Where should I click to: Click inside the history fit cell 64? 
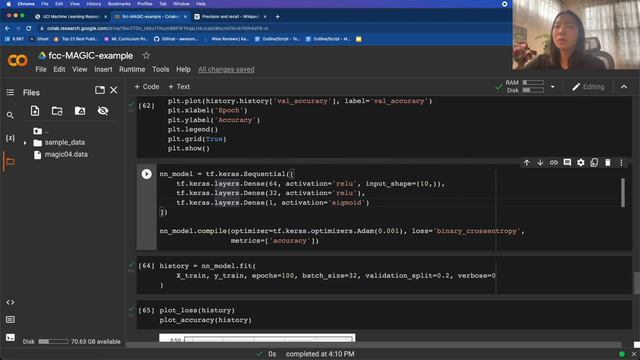coord(327,276)
